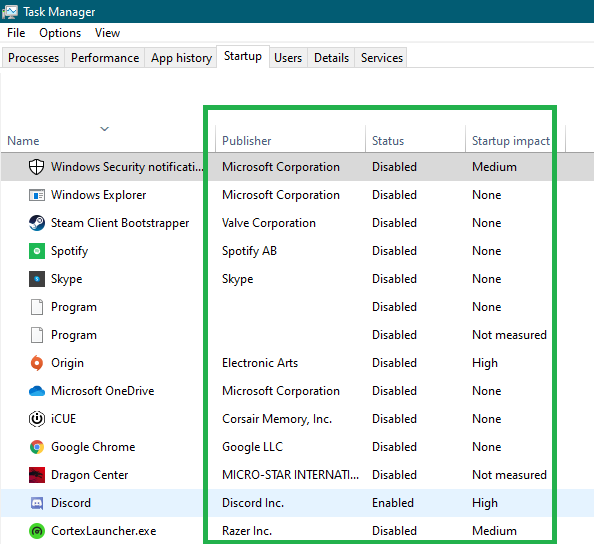The image size is (594, 544).
Task: Select the iCUE Corsair icon
Action: 37,419
